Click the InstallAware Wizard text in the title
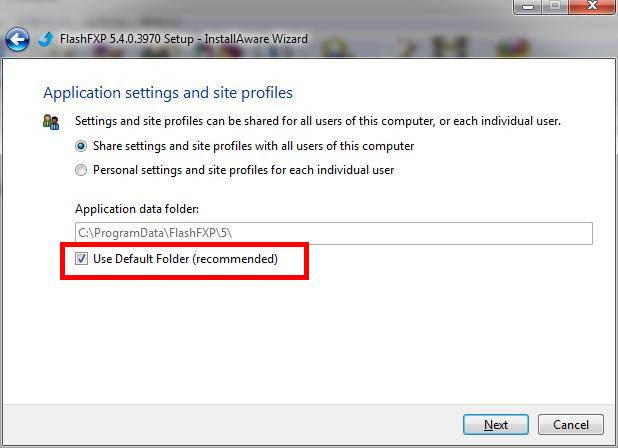This screenshot has height=448, width=618. (x=262, y=40)
